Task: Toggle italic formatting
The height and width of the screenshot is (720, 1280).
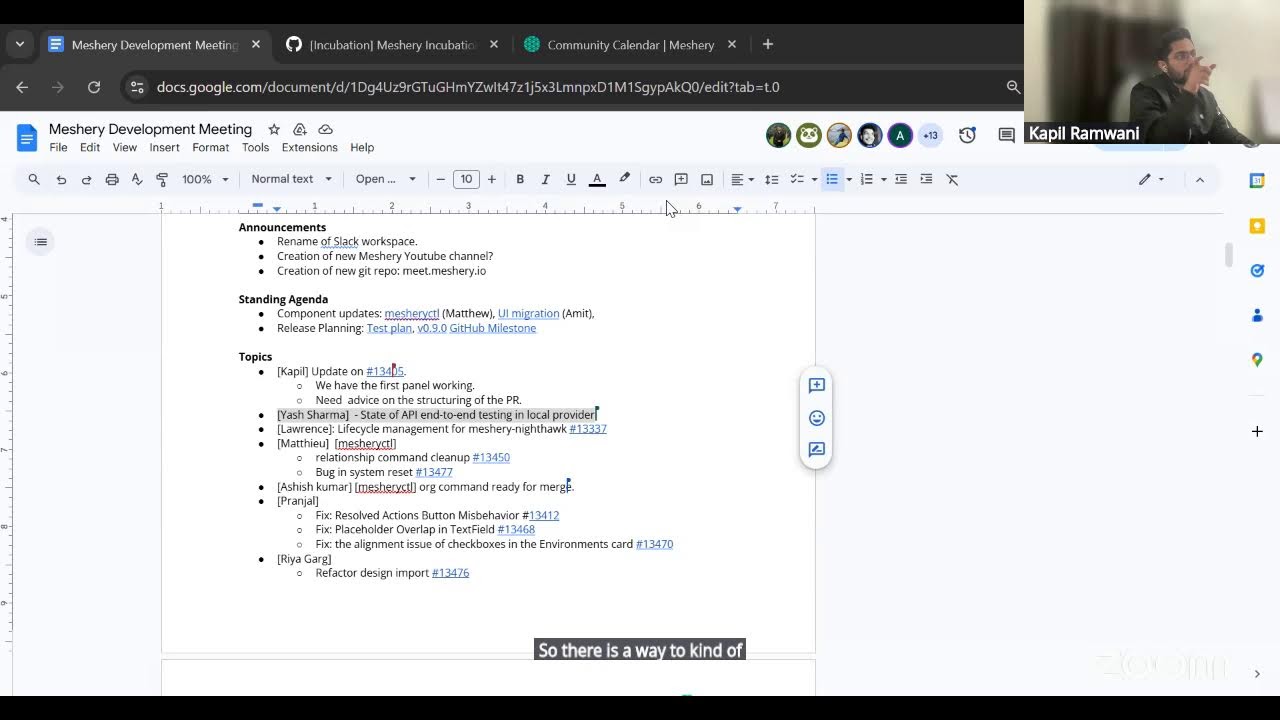Action: pos(545,179)
